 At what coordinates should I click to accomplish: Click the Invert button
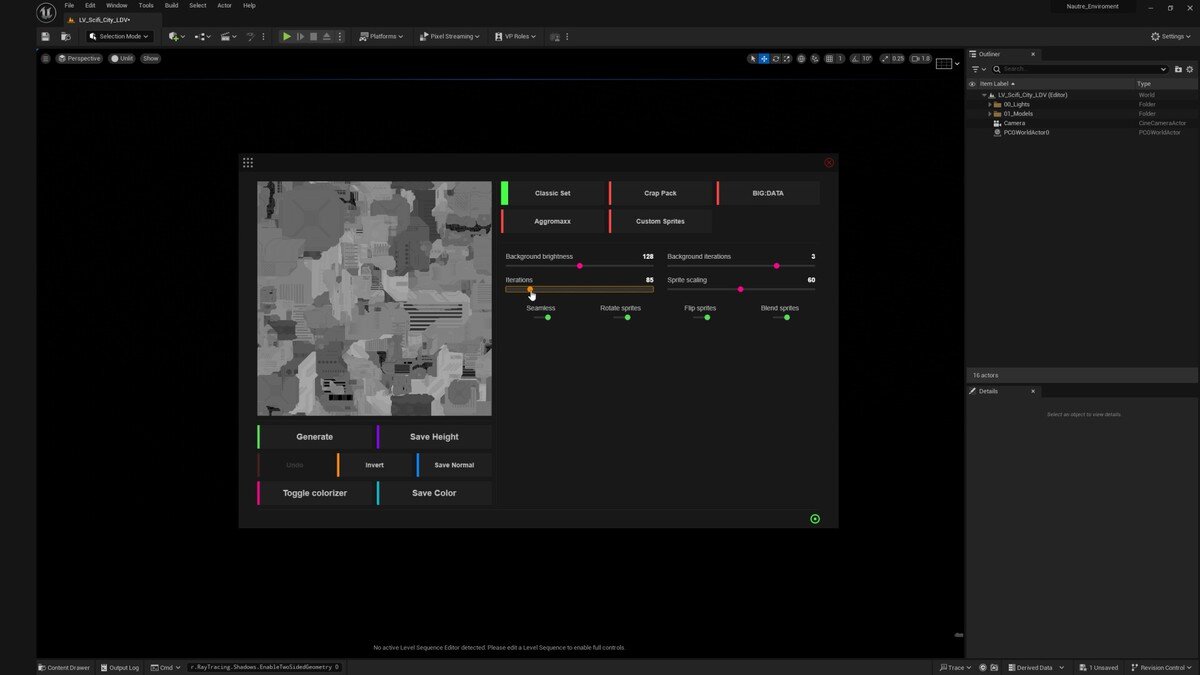coord(374,465)
